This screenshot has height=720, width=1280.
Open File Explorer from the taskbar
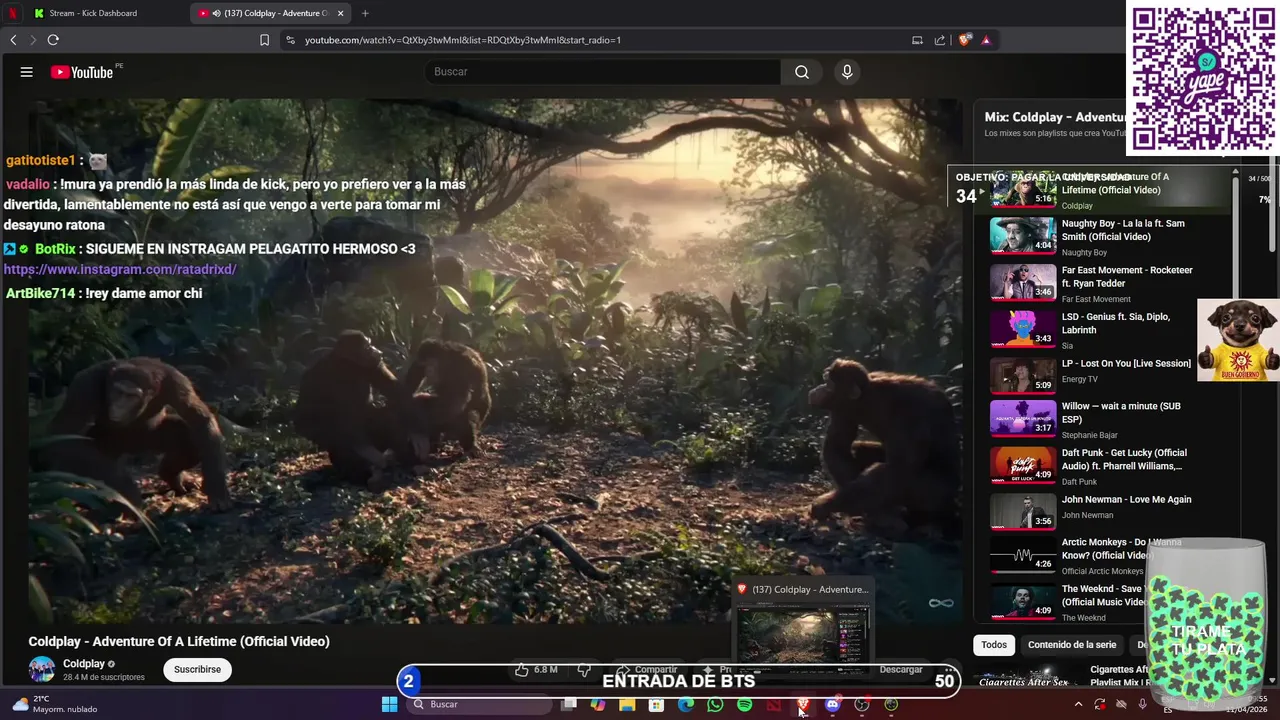(x=627, y=704)
